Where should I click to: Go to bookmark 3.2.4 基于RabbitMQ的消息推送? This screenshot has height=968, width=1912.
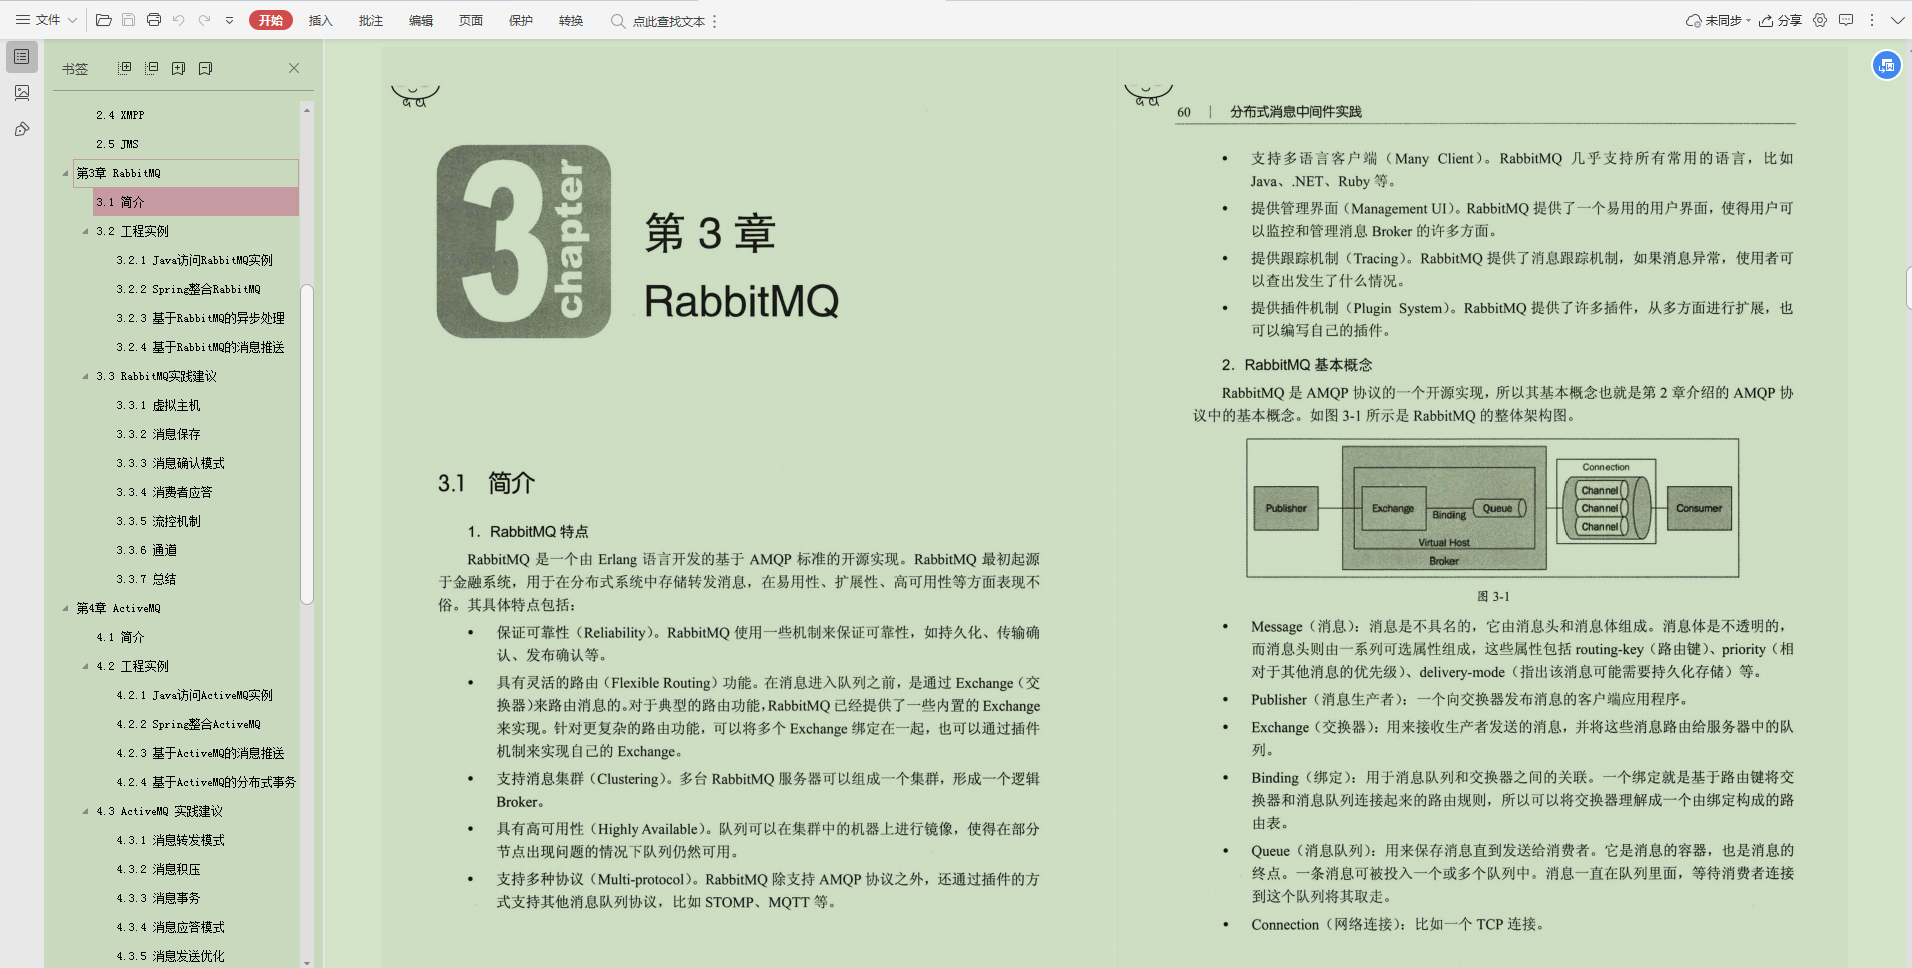click(200, 347)
